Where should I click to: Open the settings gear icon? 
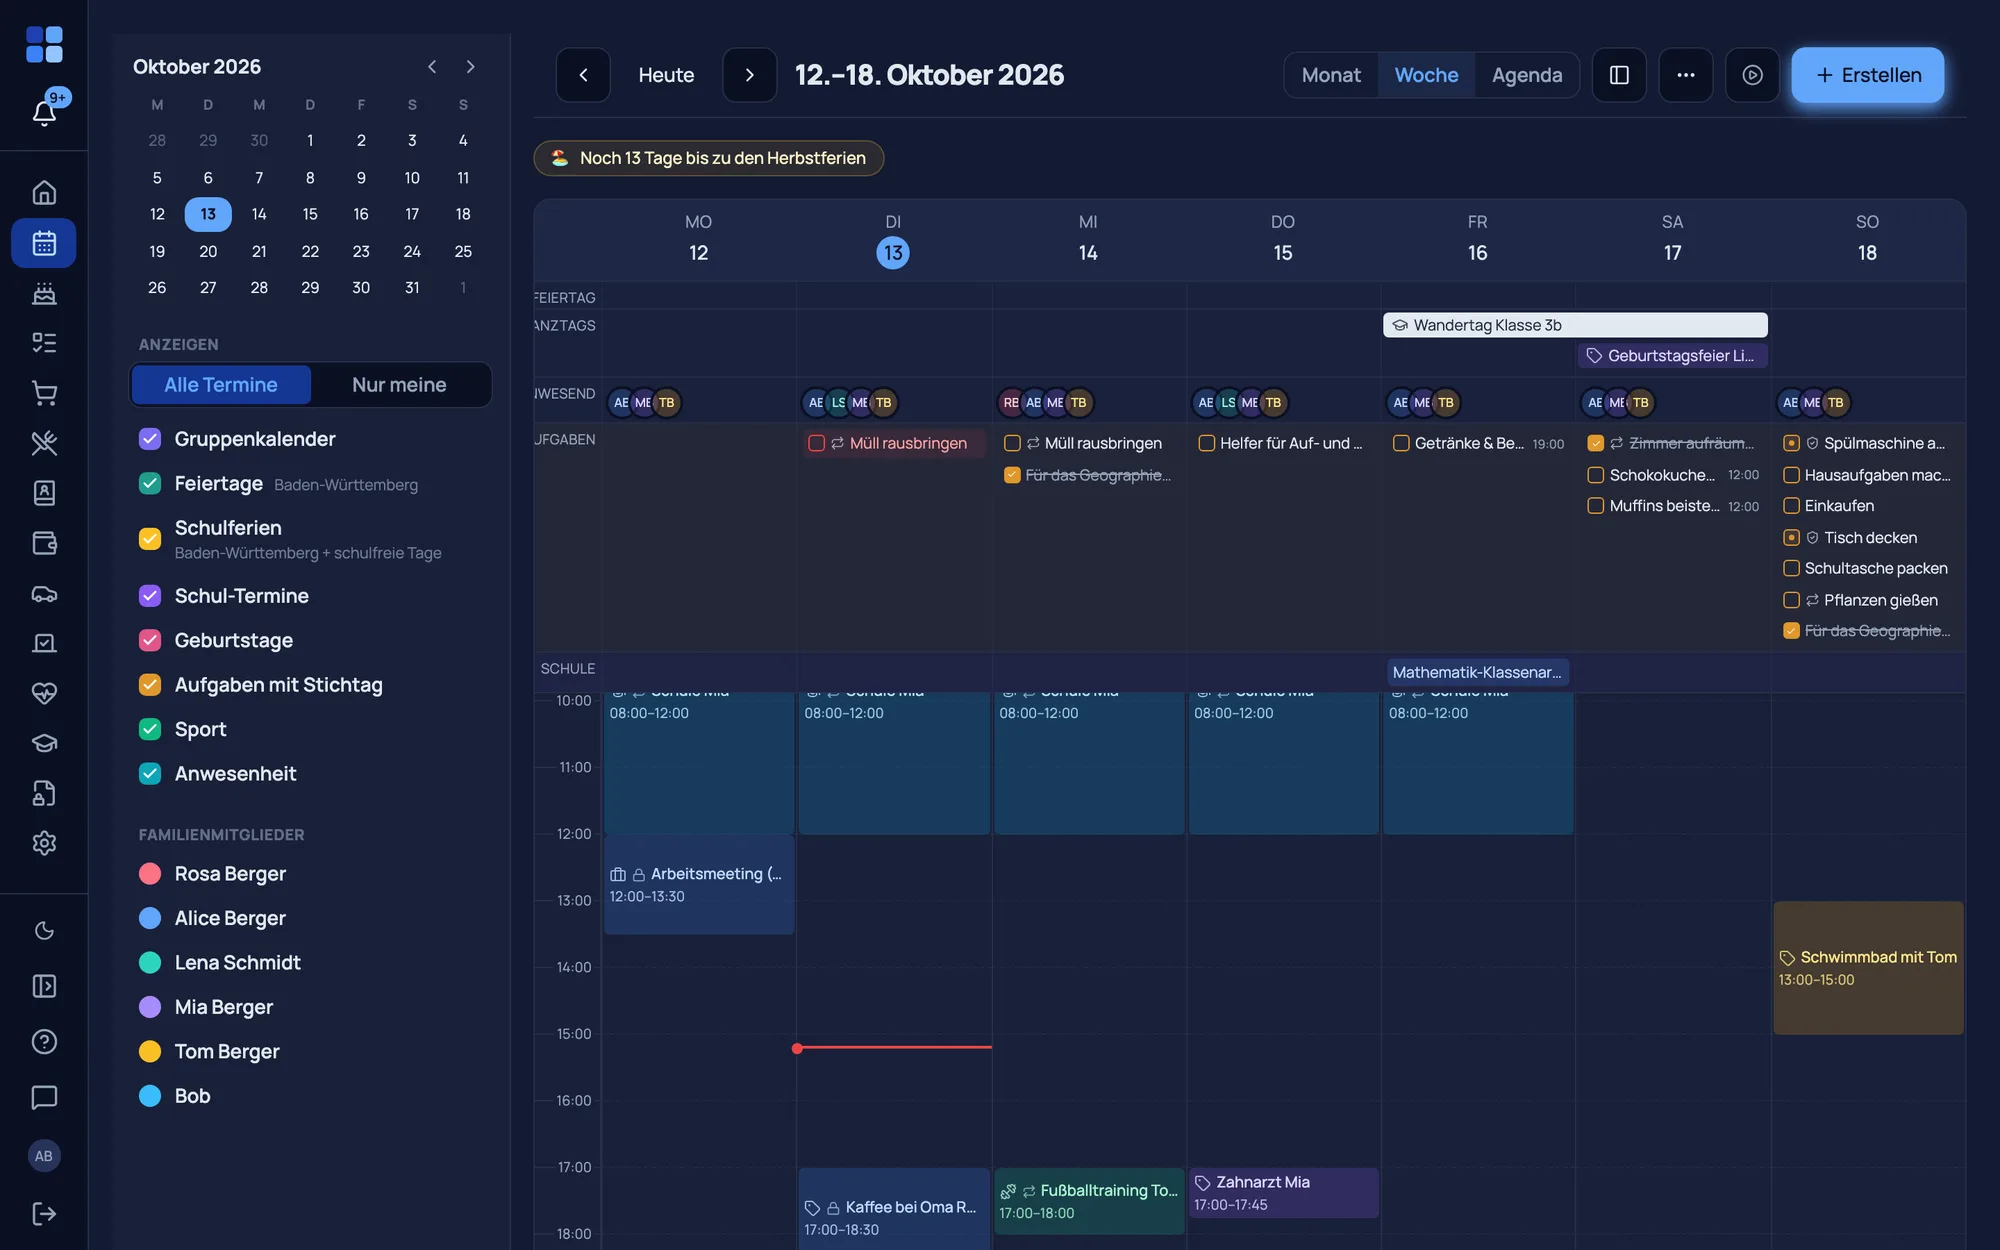pos(44,843)
